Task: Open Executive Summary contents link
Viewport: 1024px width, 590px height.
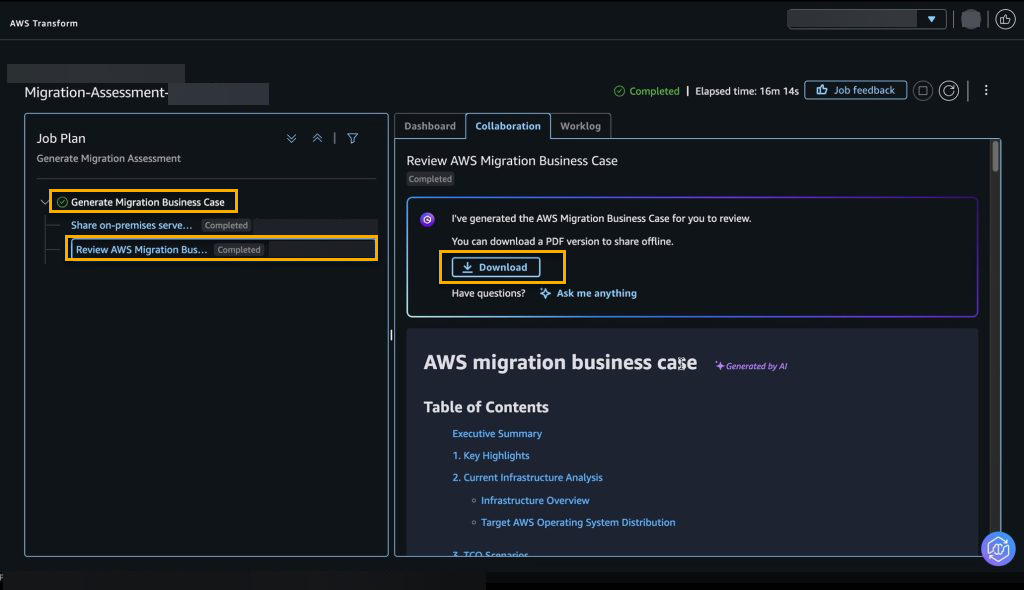Action: pyautogui.click(x=497, y=434)
